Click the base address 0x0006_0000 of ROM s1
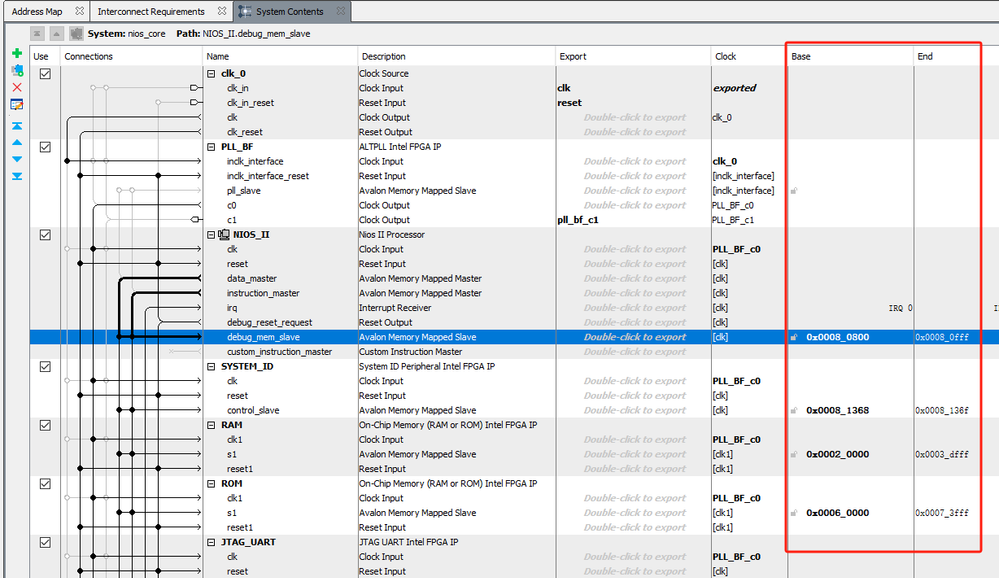The width and height of the screenshot is (999, 578). click(x=837, y=513)
